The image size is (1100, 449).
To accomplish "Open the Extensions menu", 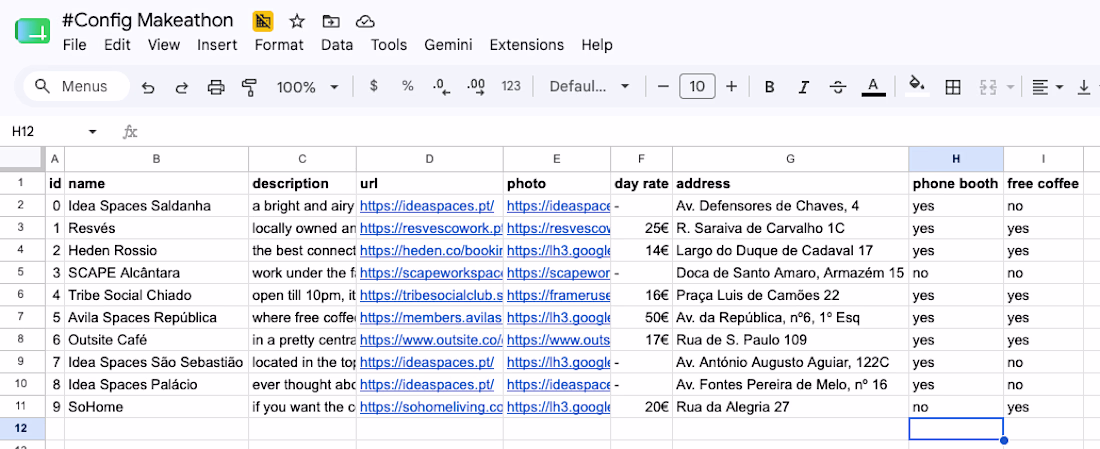I will tap(527, 45).
